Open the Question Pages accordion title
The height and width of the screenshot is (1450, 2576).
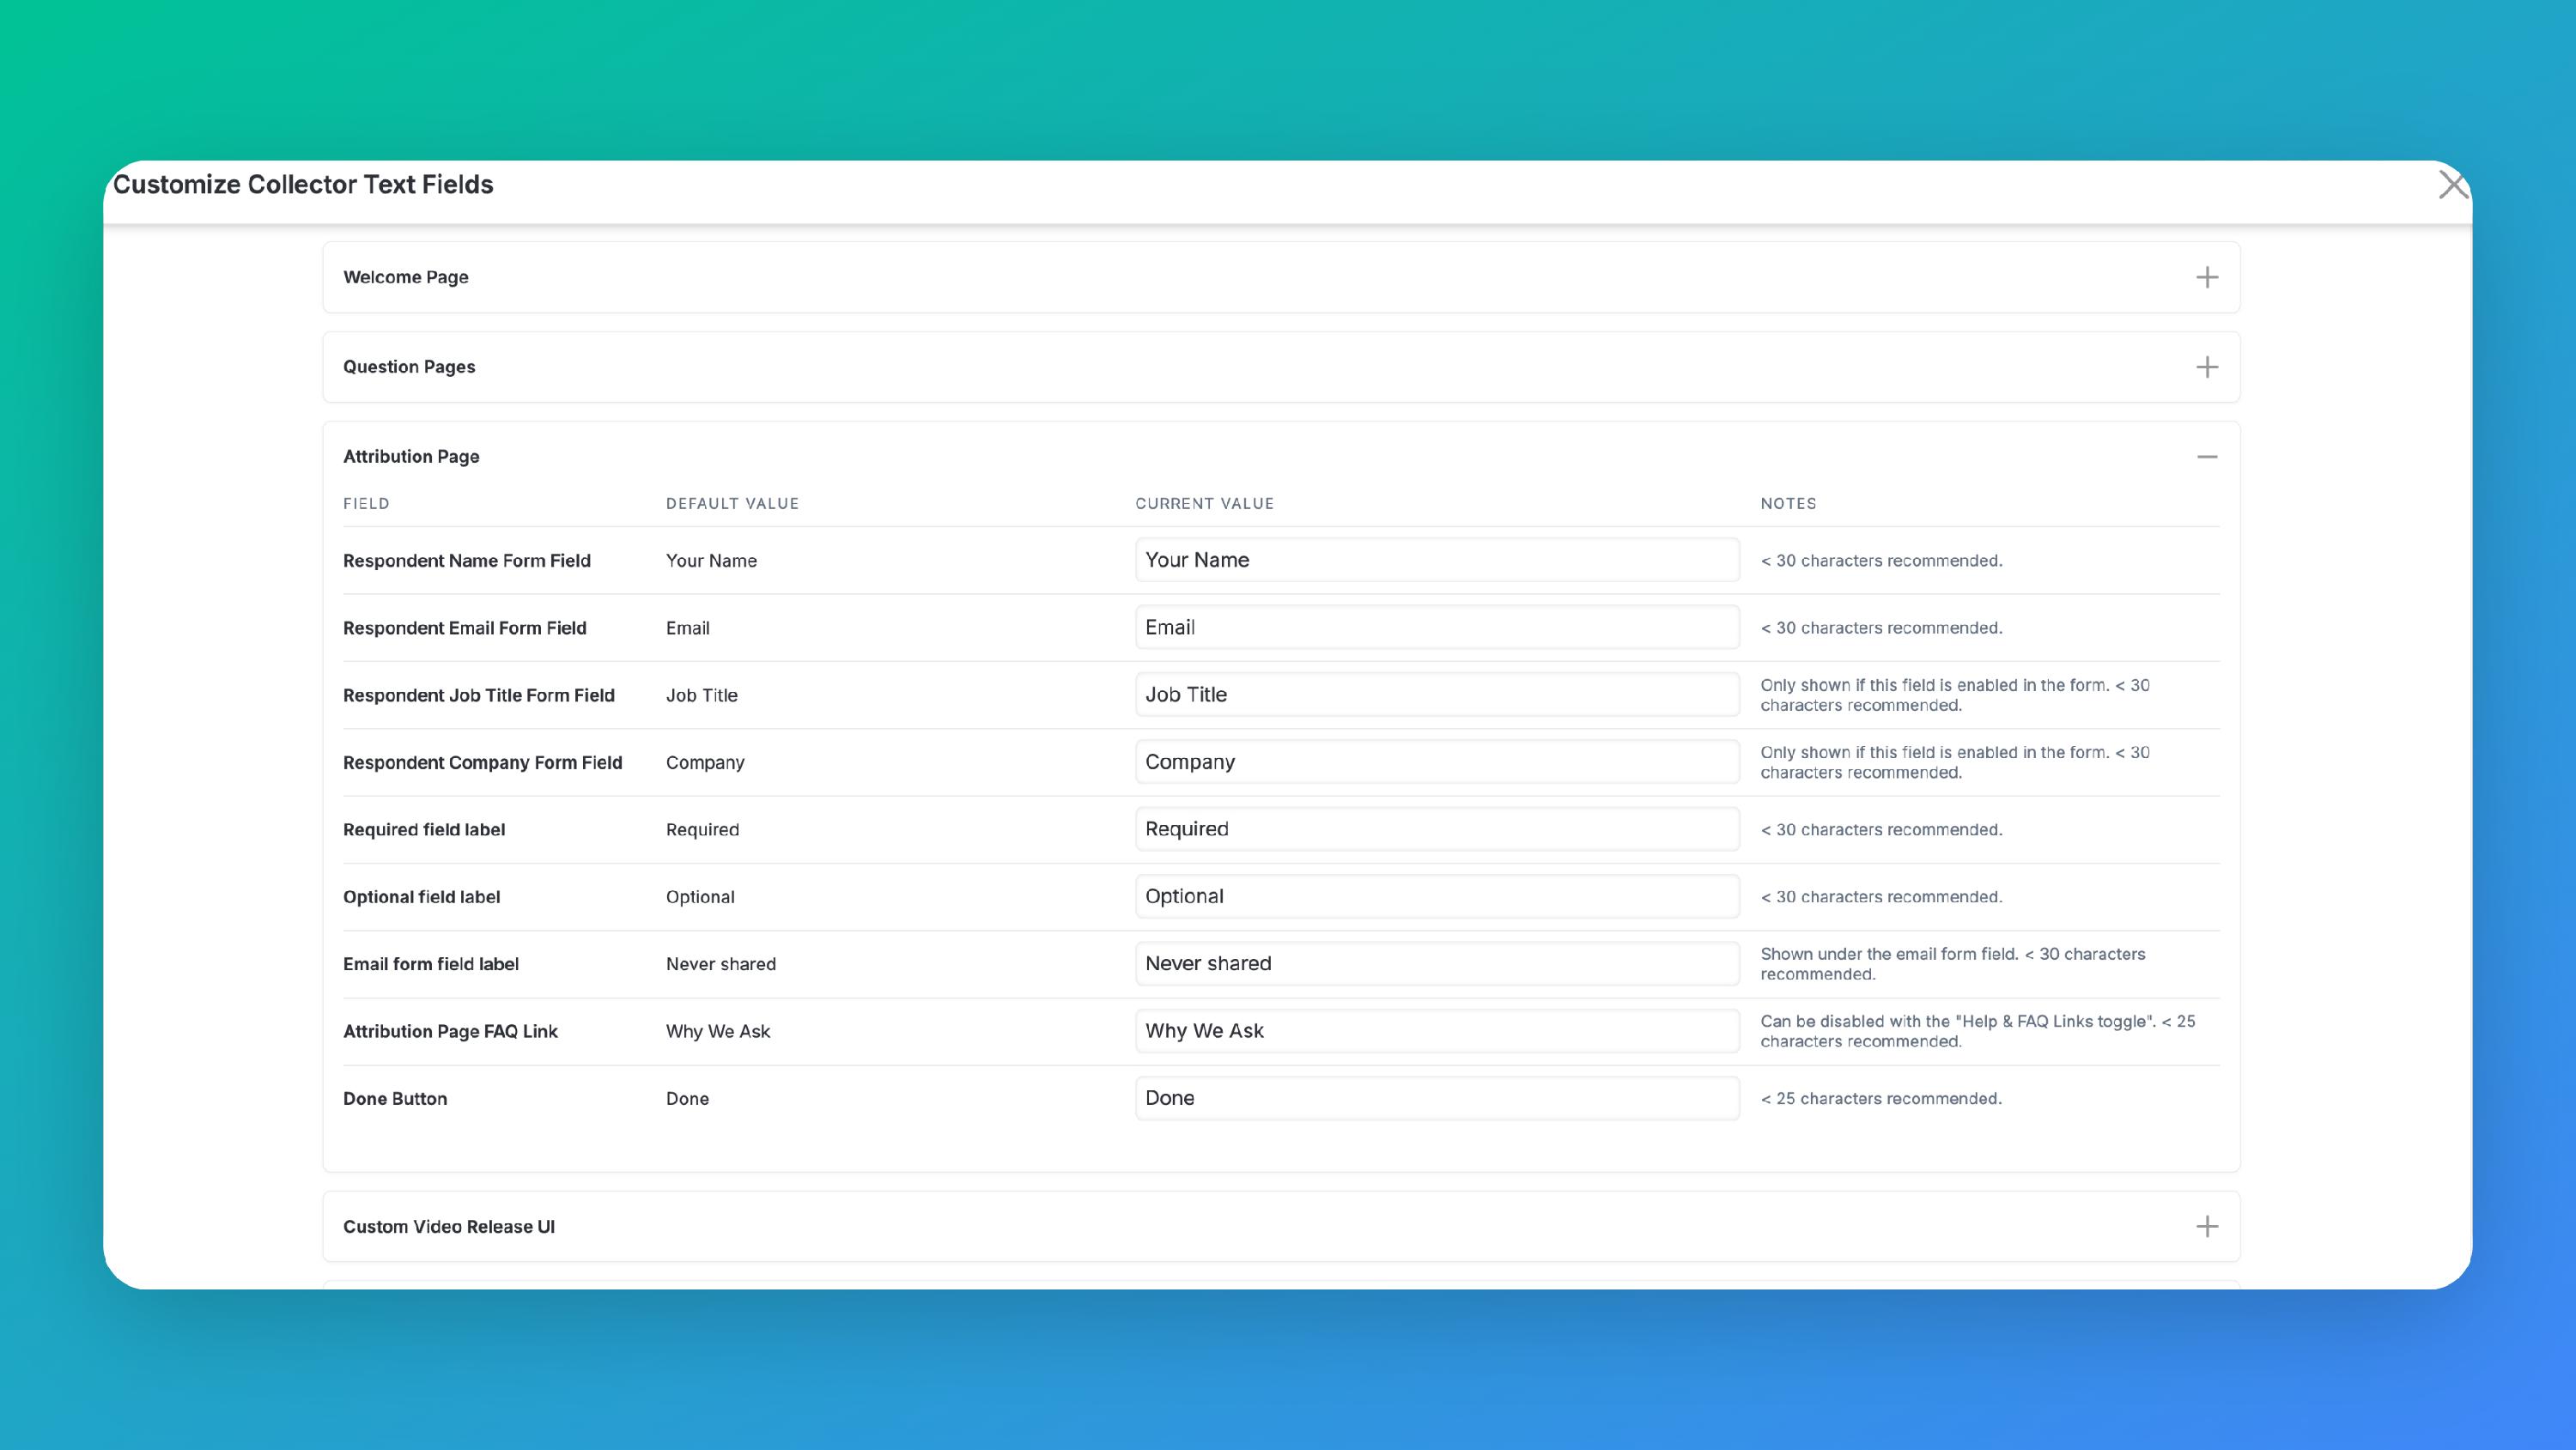409,367
